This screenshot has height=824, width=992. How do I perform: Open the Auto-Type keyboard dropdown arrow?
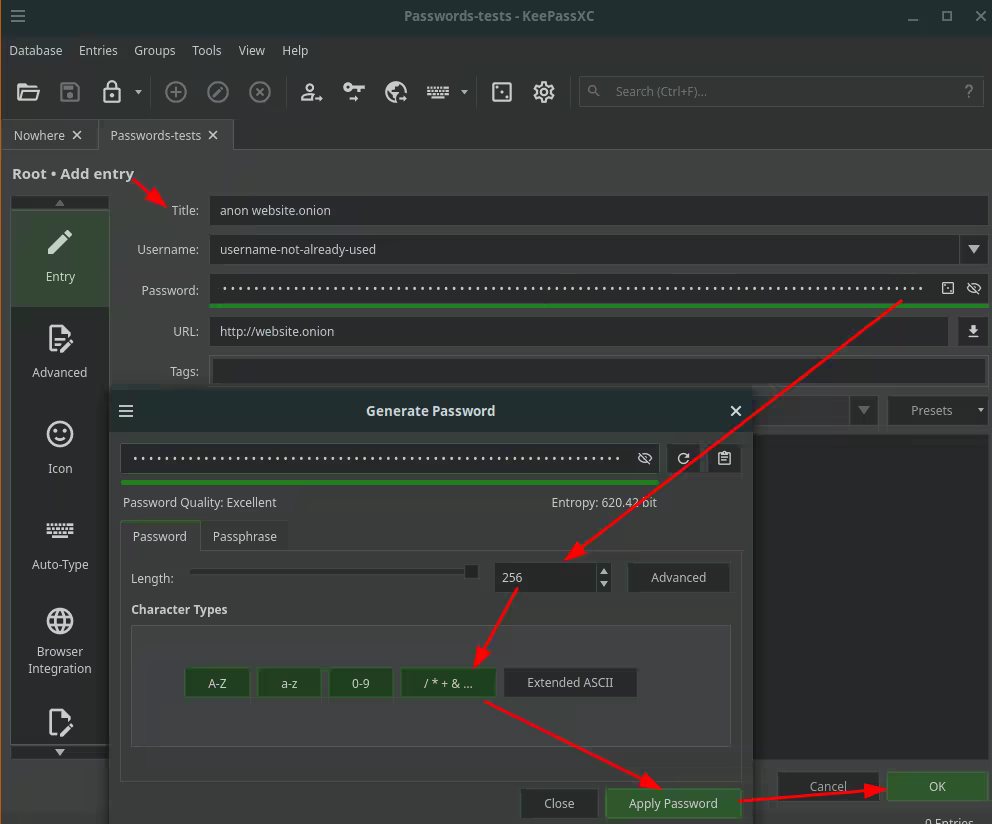[x=464, y=92]
